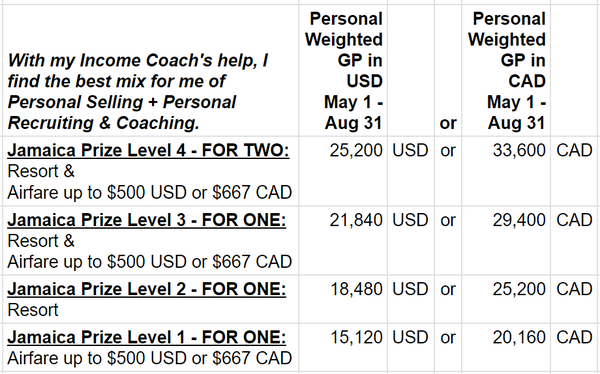
Task: Select the 25,200 CAD value for Level 2
Action: tap(519, 289)
